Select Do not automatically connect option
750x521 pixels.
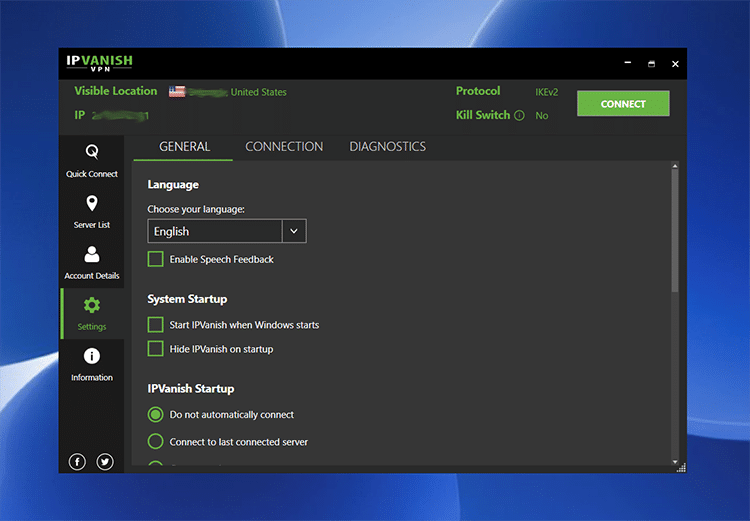(x=155, y=414)
